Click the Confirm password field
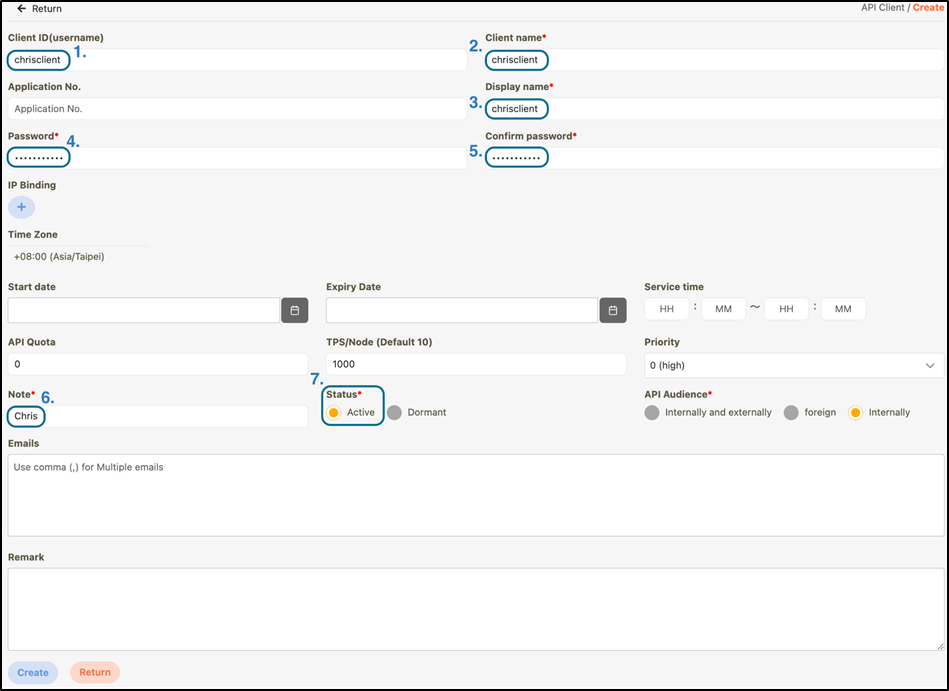Viewport: 949px width, 691px height. pyautogui.click(x=713, y=158)
